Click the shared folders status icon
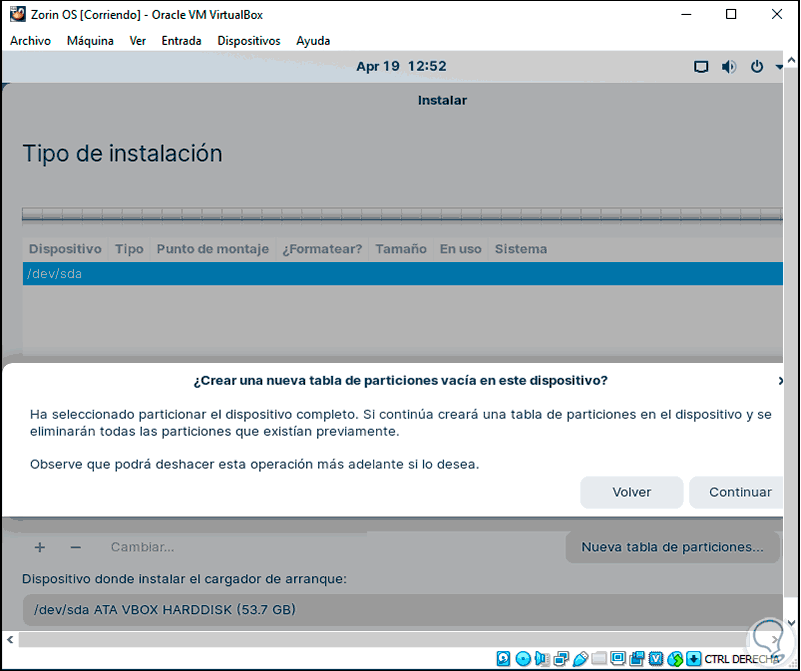Viewport: 801px width, 671px height. 599,658
